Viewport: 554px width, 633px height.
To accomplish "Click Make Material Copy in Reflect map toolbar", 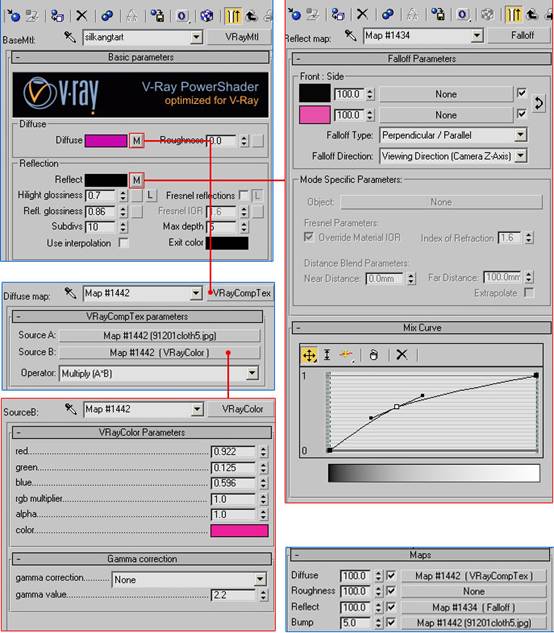I will (388, 15).
